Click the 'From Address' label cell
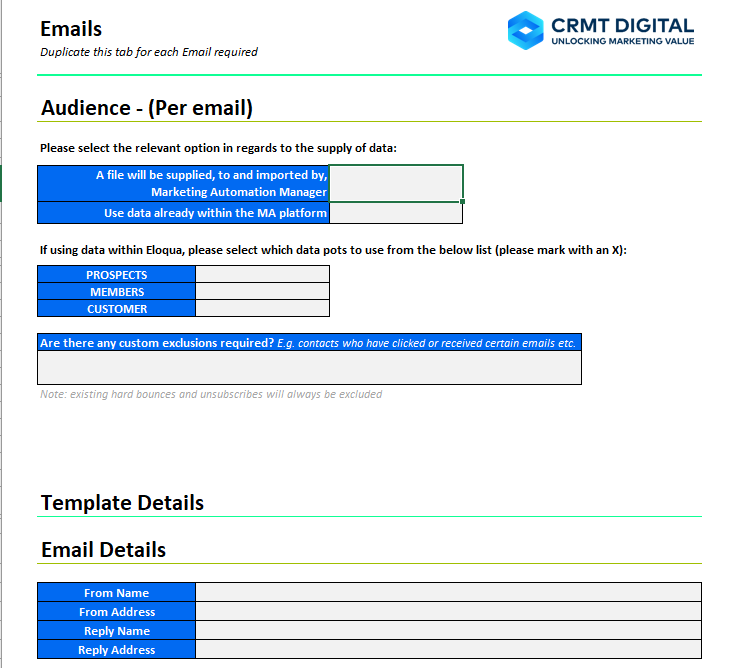Image resolution: width=737 pixels, height=668 pixels. point(117,611)
